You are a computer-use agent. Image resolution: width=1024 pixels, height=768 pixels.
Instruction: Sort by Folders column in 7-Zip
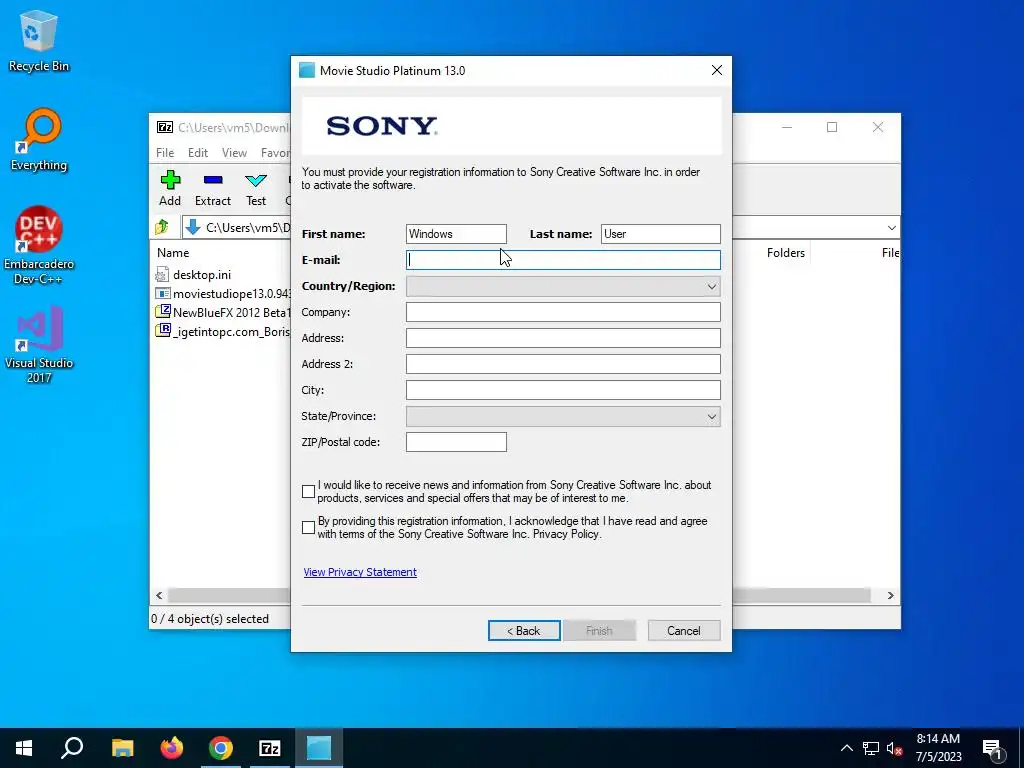pyautogui.click(x=786, y=253)
